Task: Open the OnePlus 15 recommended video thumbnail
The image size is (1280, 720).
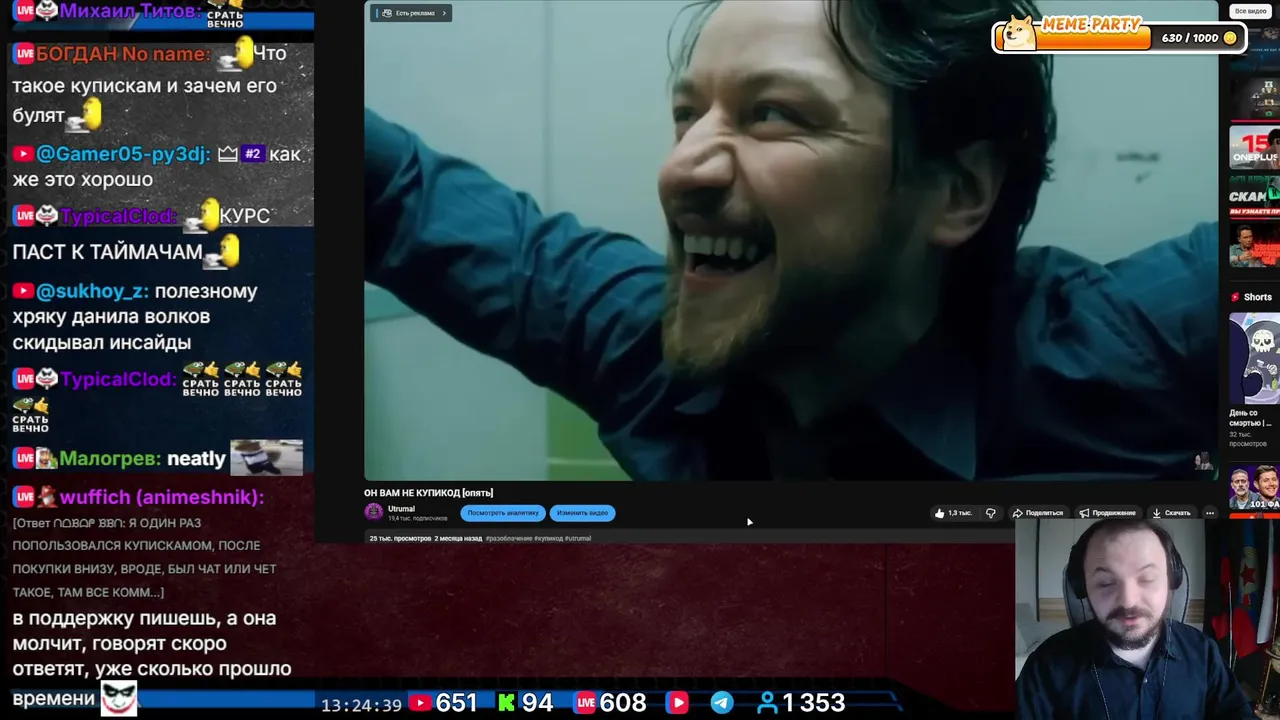Action: click(x=1254, y=149)
